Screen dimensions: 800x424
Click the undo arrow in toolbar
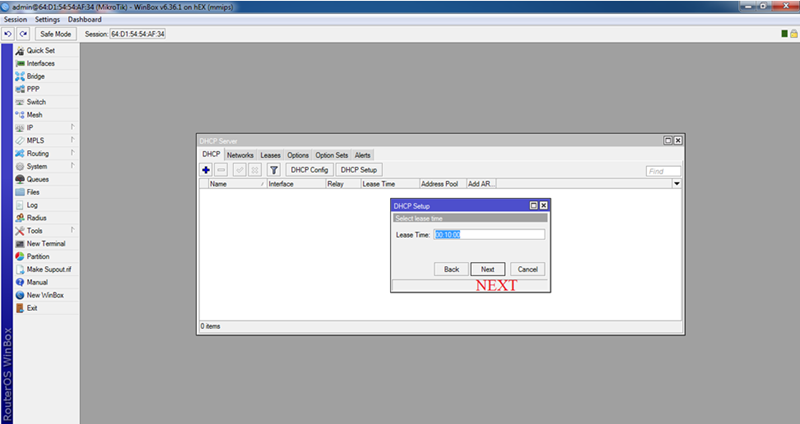[8, 34]
